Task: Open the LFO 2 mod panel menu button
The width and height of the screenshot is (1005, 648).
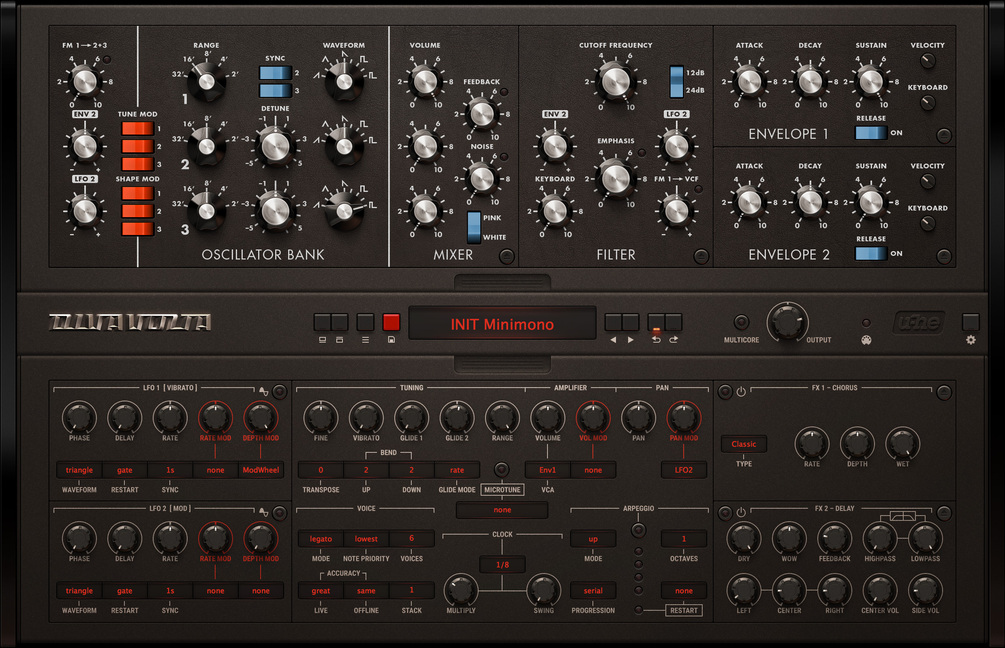Action: (x=279, y=513)
